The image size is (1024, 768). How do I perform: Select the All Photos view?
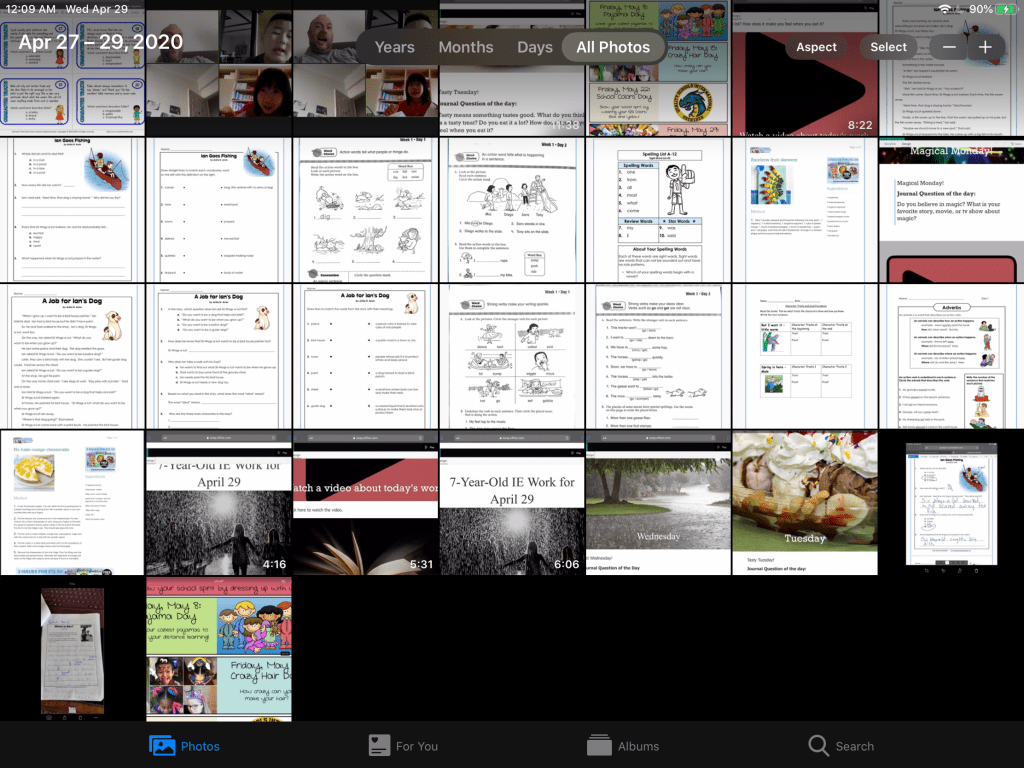pyautogui.click(x=613, y=47)
